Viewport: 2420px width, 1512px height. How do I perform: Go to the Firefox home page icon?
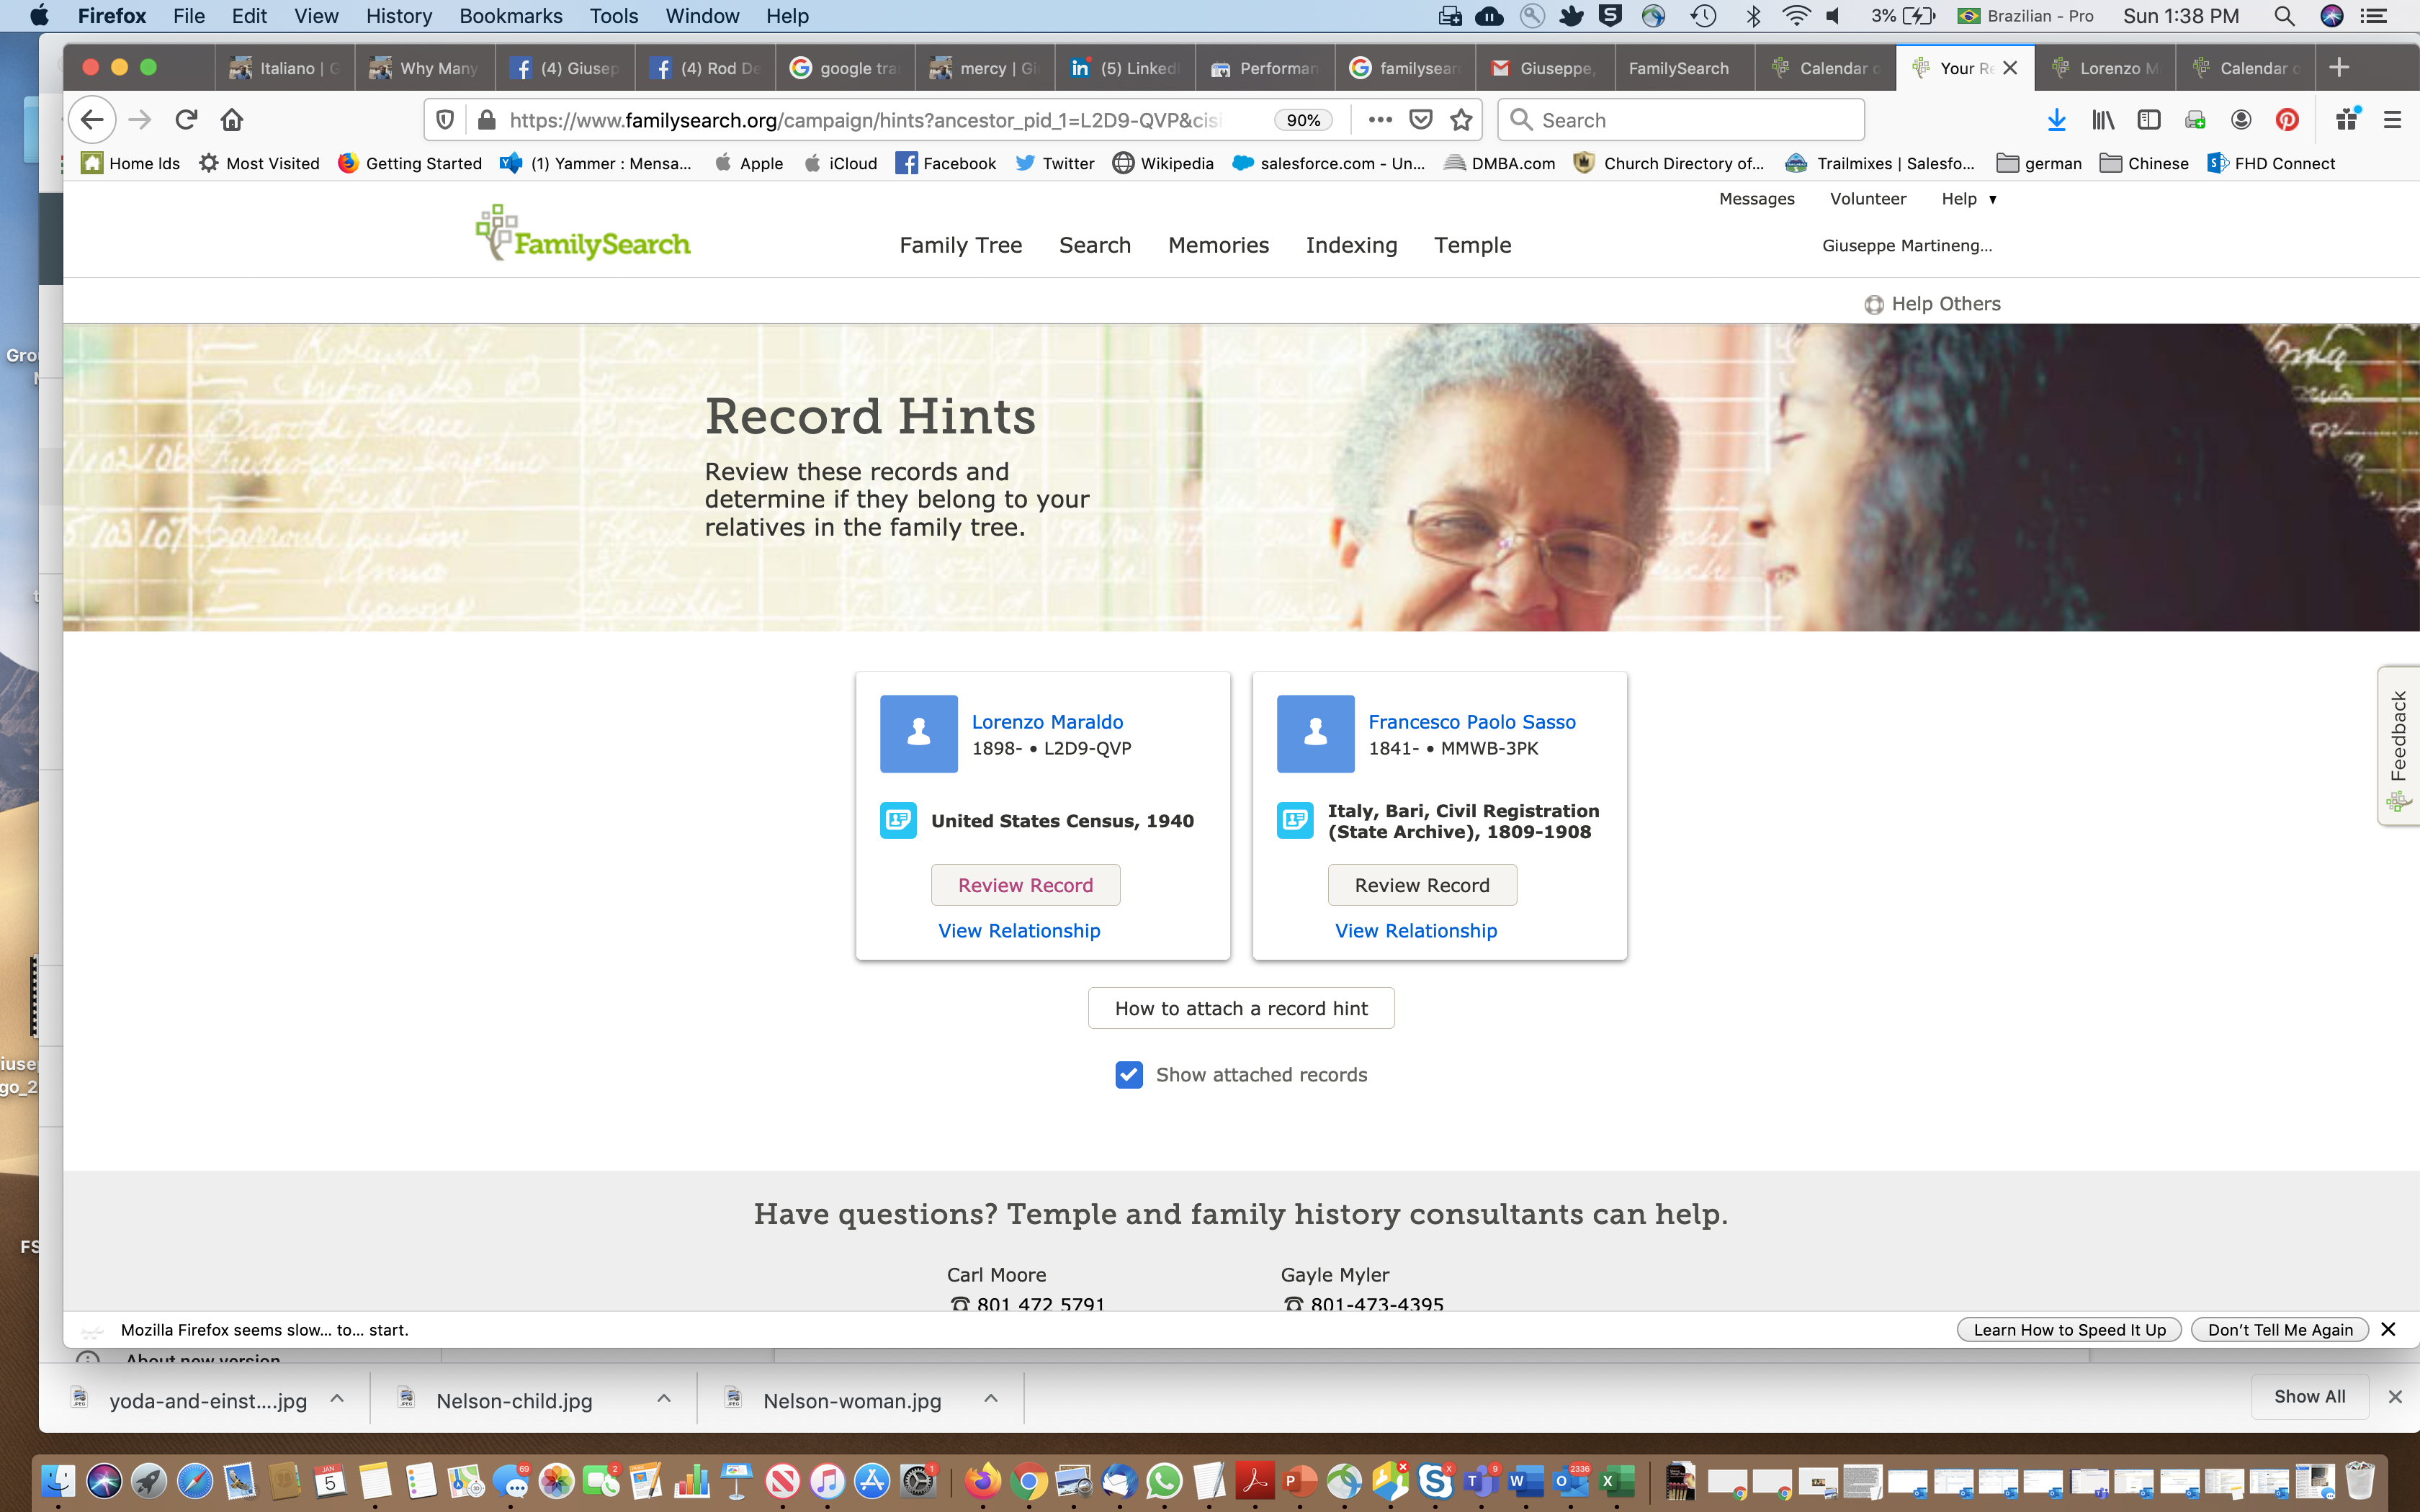pyautogui.click(x=232, y=120)
